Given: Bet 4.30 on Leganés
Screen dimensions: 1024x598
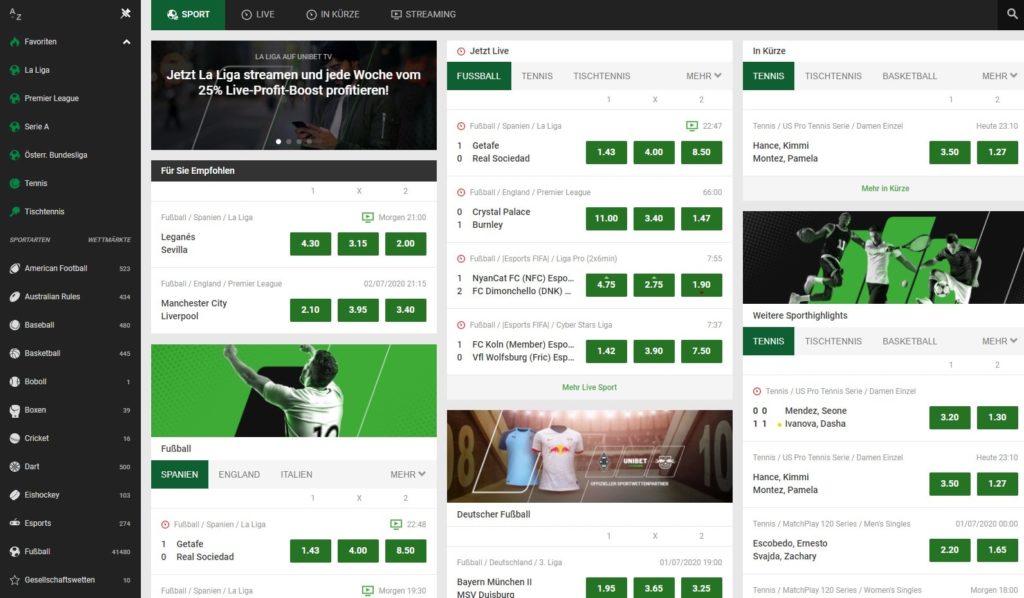Looking at the screenshot, I should click(x=310, y=244).
